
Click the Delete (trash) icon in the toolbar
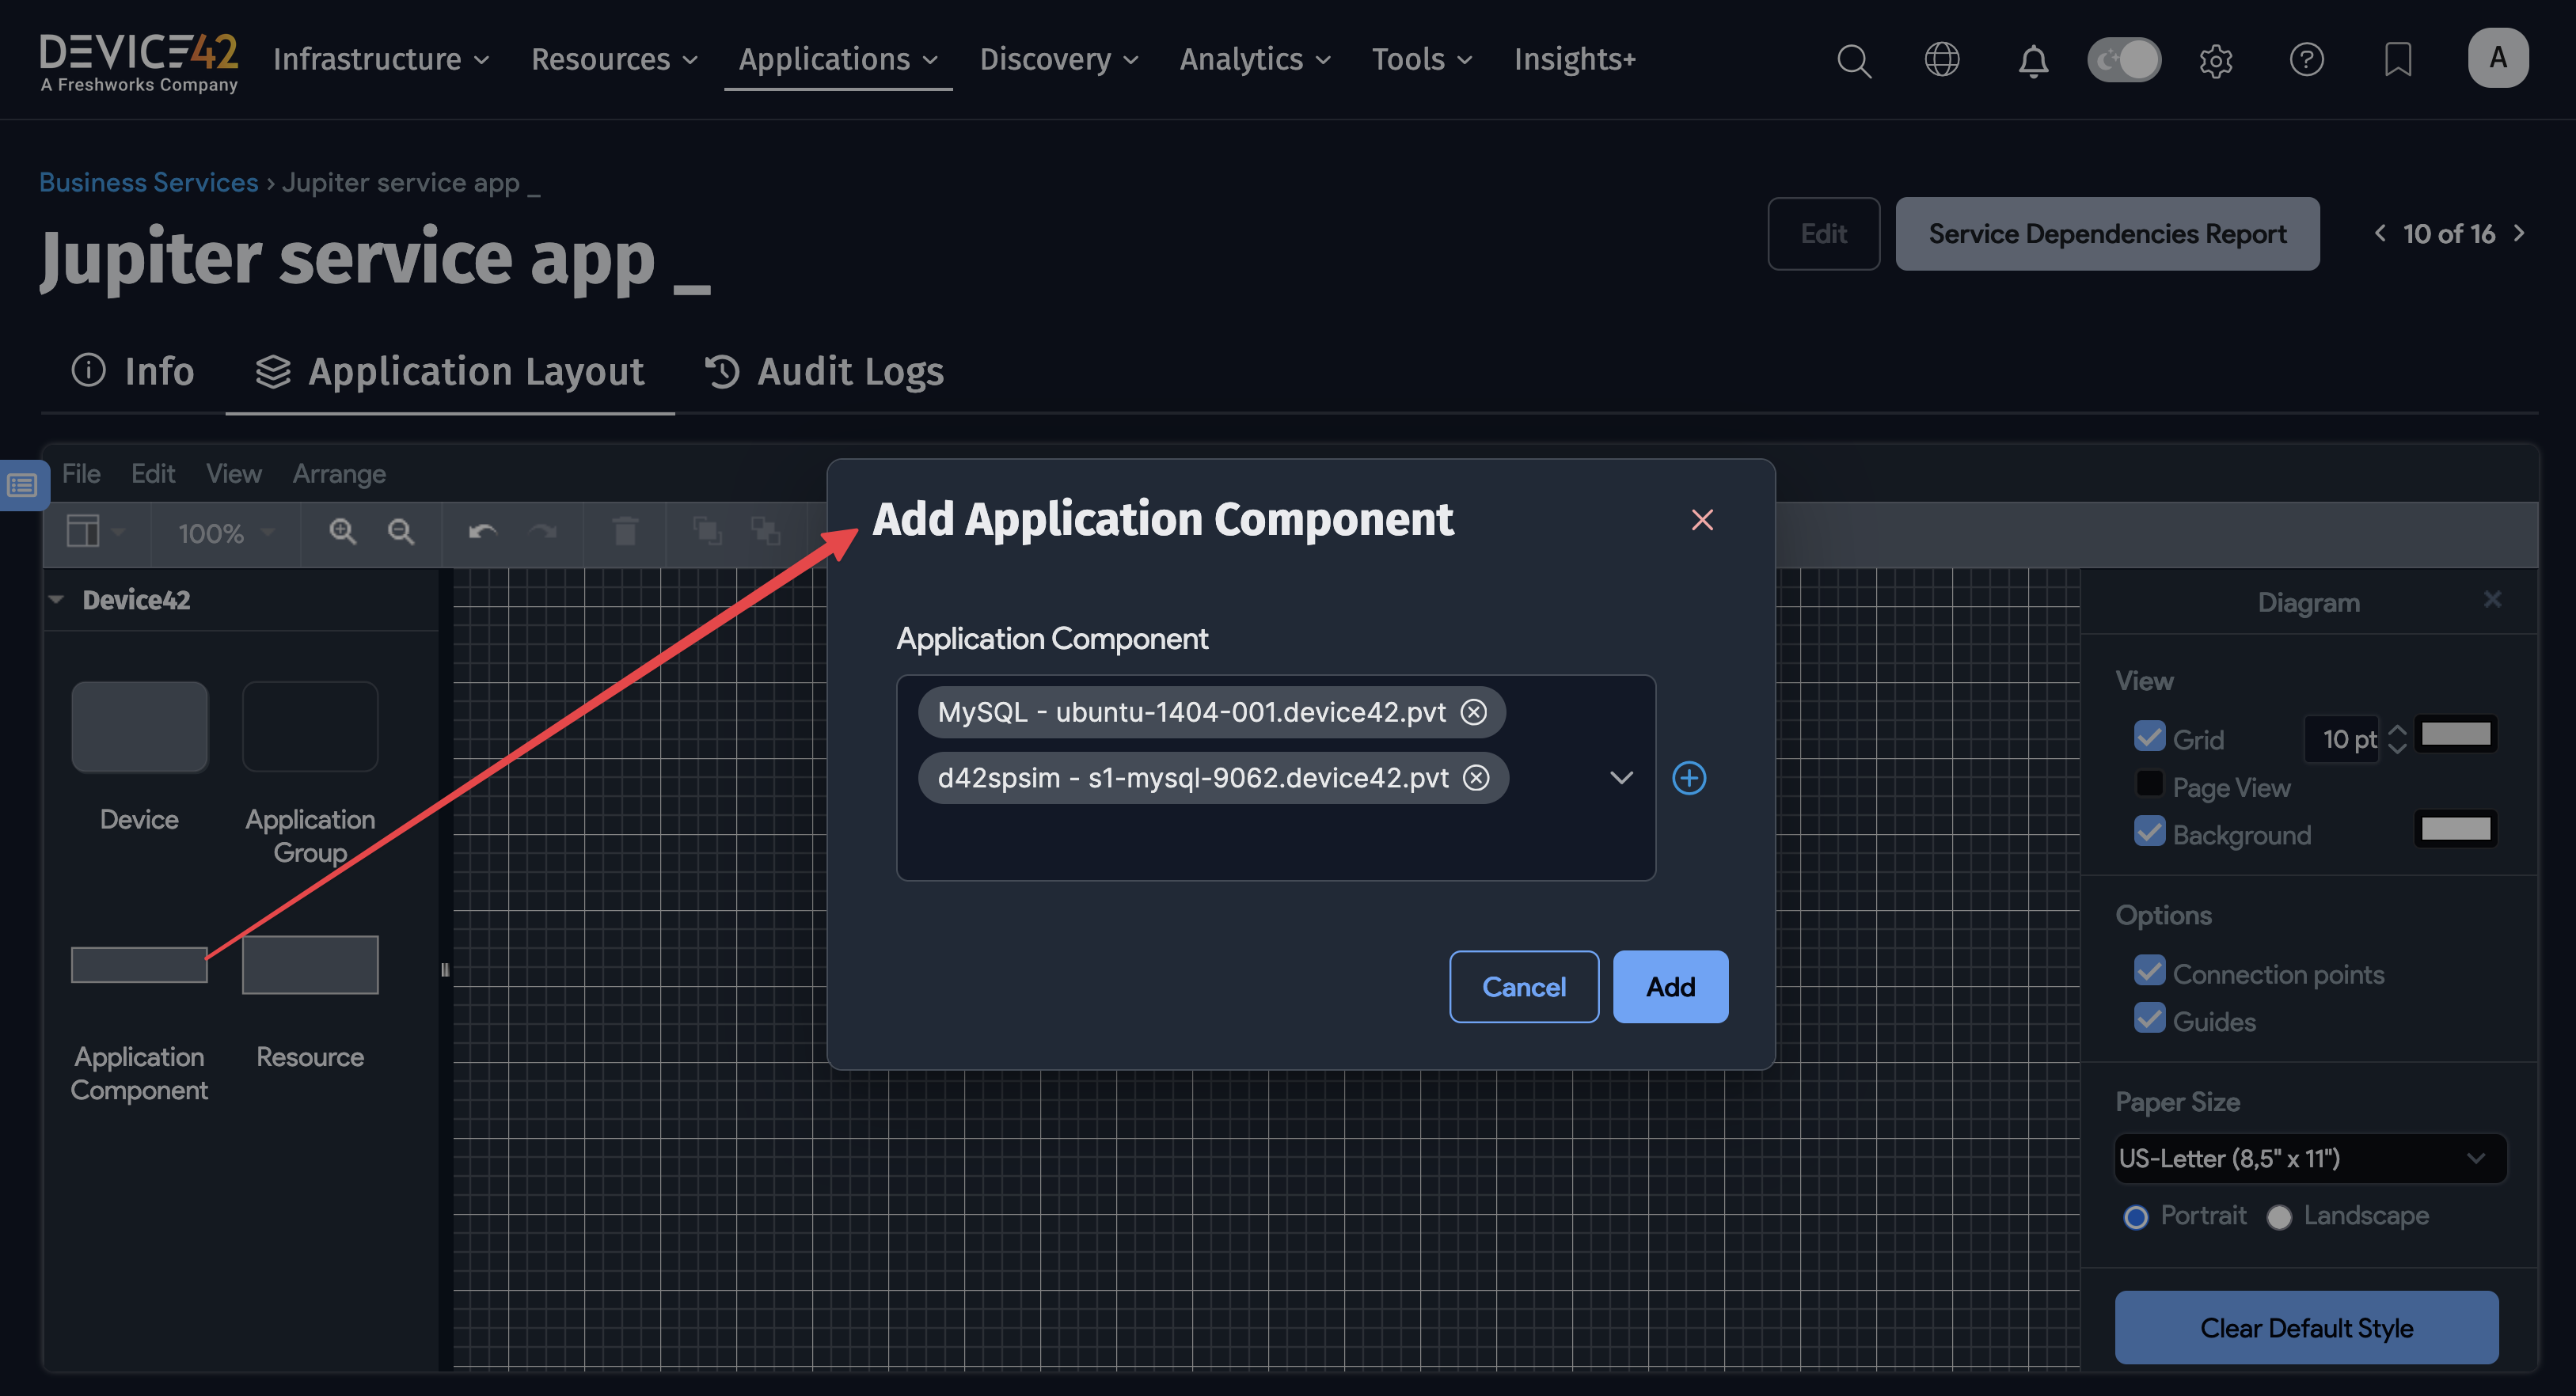point(625,532)
